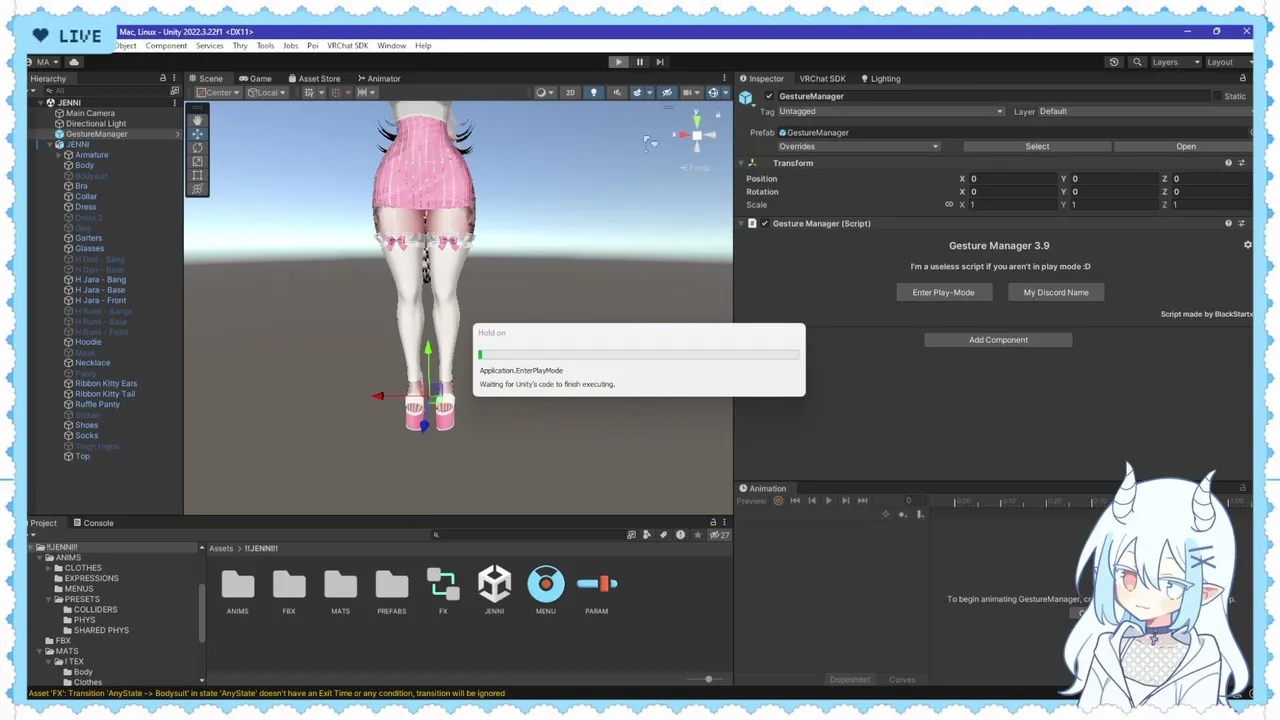Toggle Scene visibility eye icon
The width and height of the screenshot is (1280, 720).
point(666,93)
